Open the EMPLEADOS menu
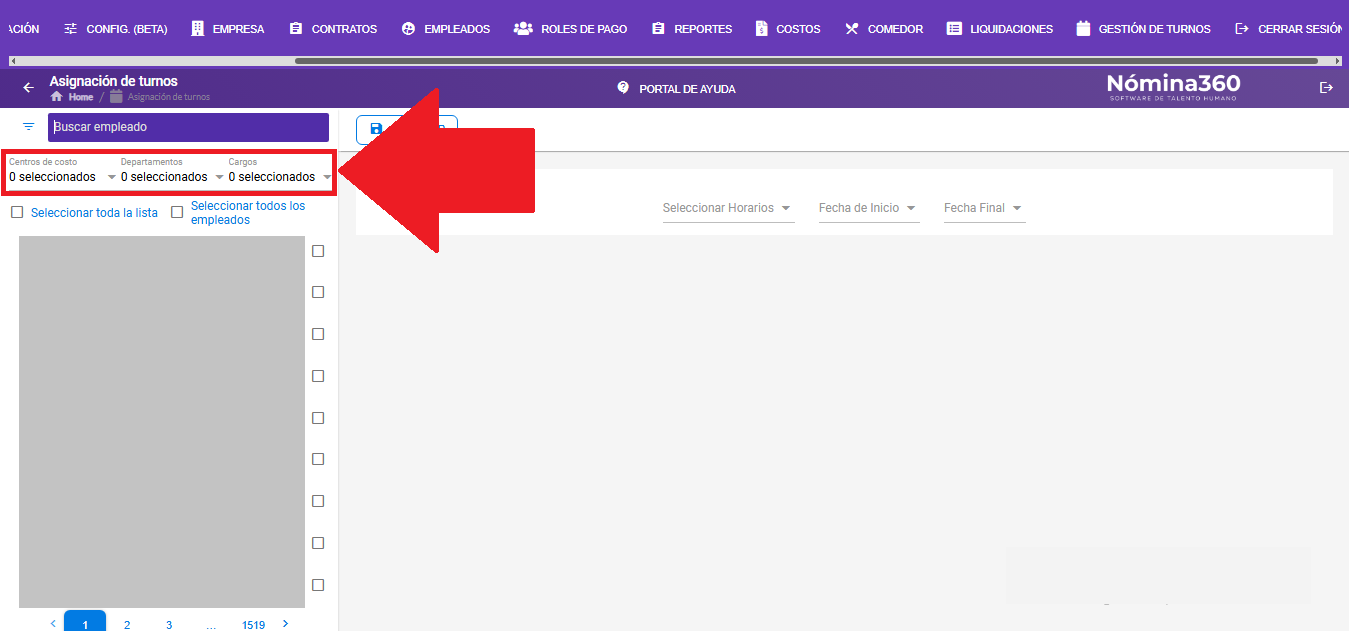Image resolution: width=1349 pixels, height=631 pixels. click(446, 29)
